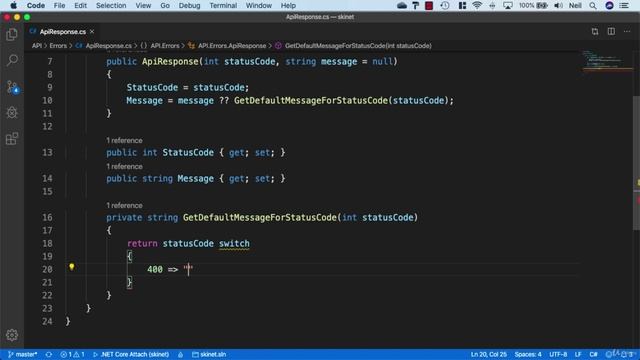The height and width of the screenshot is (360, 640).
Task: Change language mode C# in status bar
Action: pos(593,354)
